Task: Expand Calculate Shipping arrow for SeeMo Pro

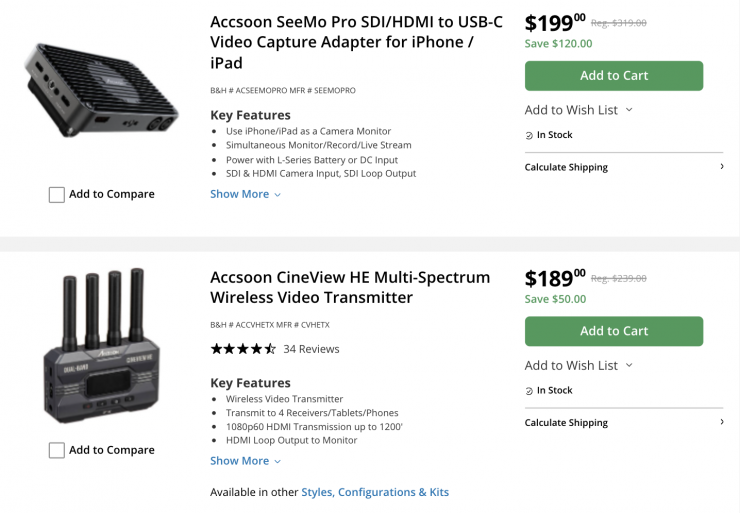Action: point(722,167)
